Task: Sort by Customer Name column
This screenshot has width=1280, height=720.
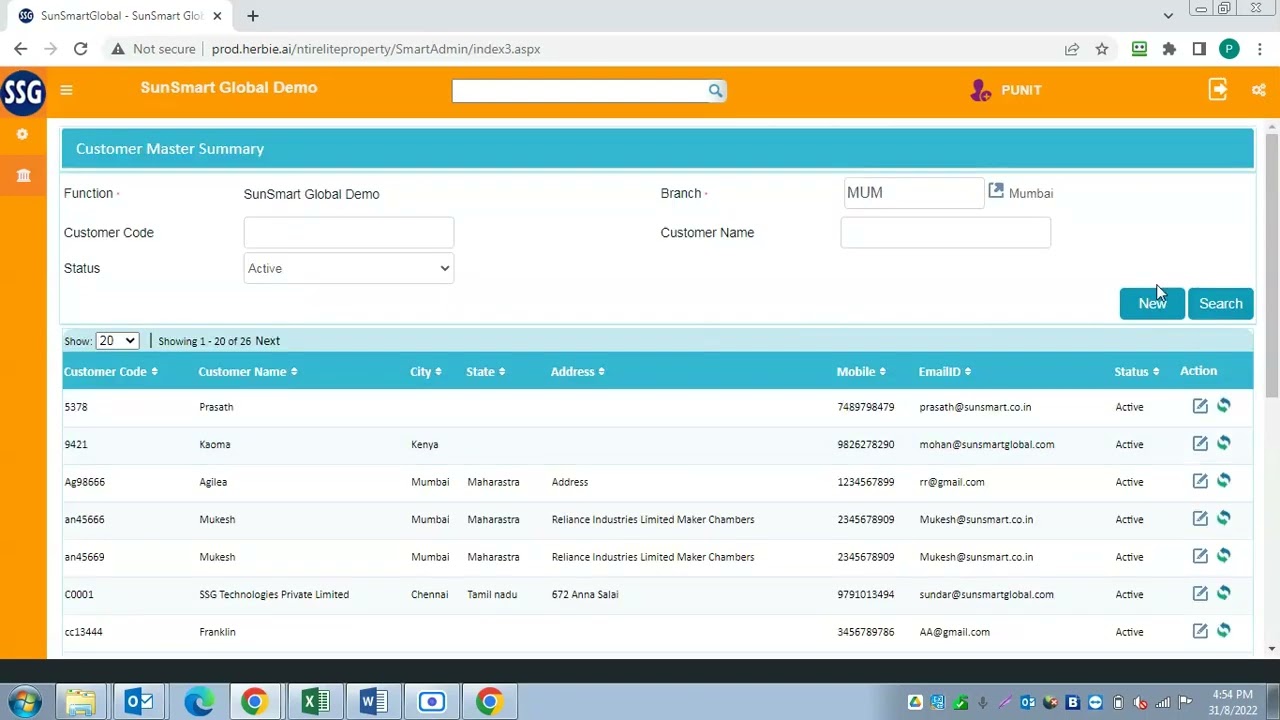Action: coord(247,372)
